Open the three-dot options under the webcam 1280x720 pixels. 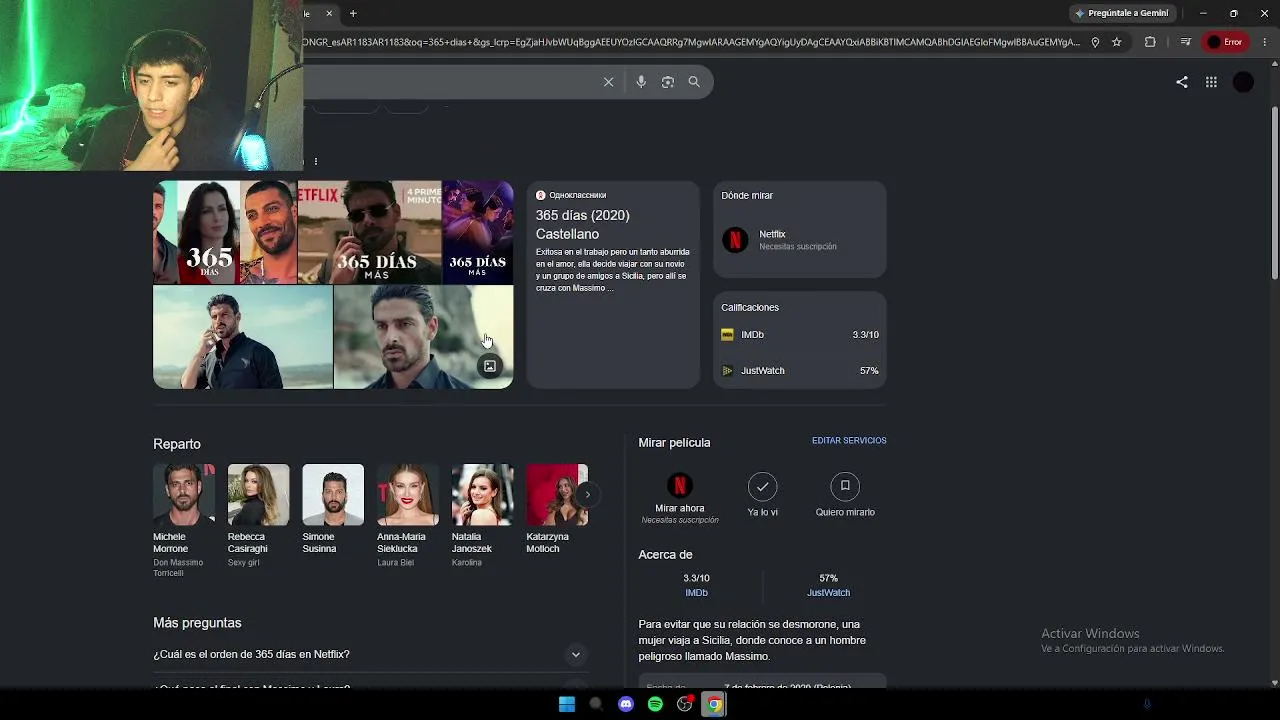[316, 161]
